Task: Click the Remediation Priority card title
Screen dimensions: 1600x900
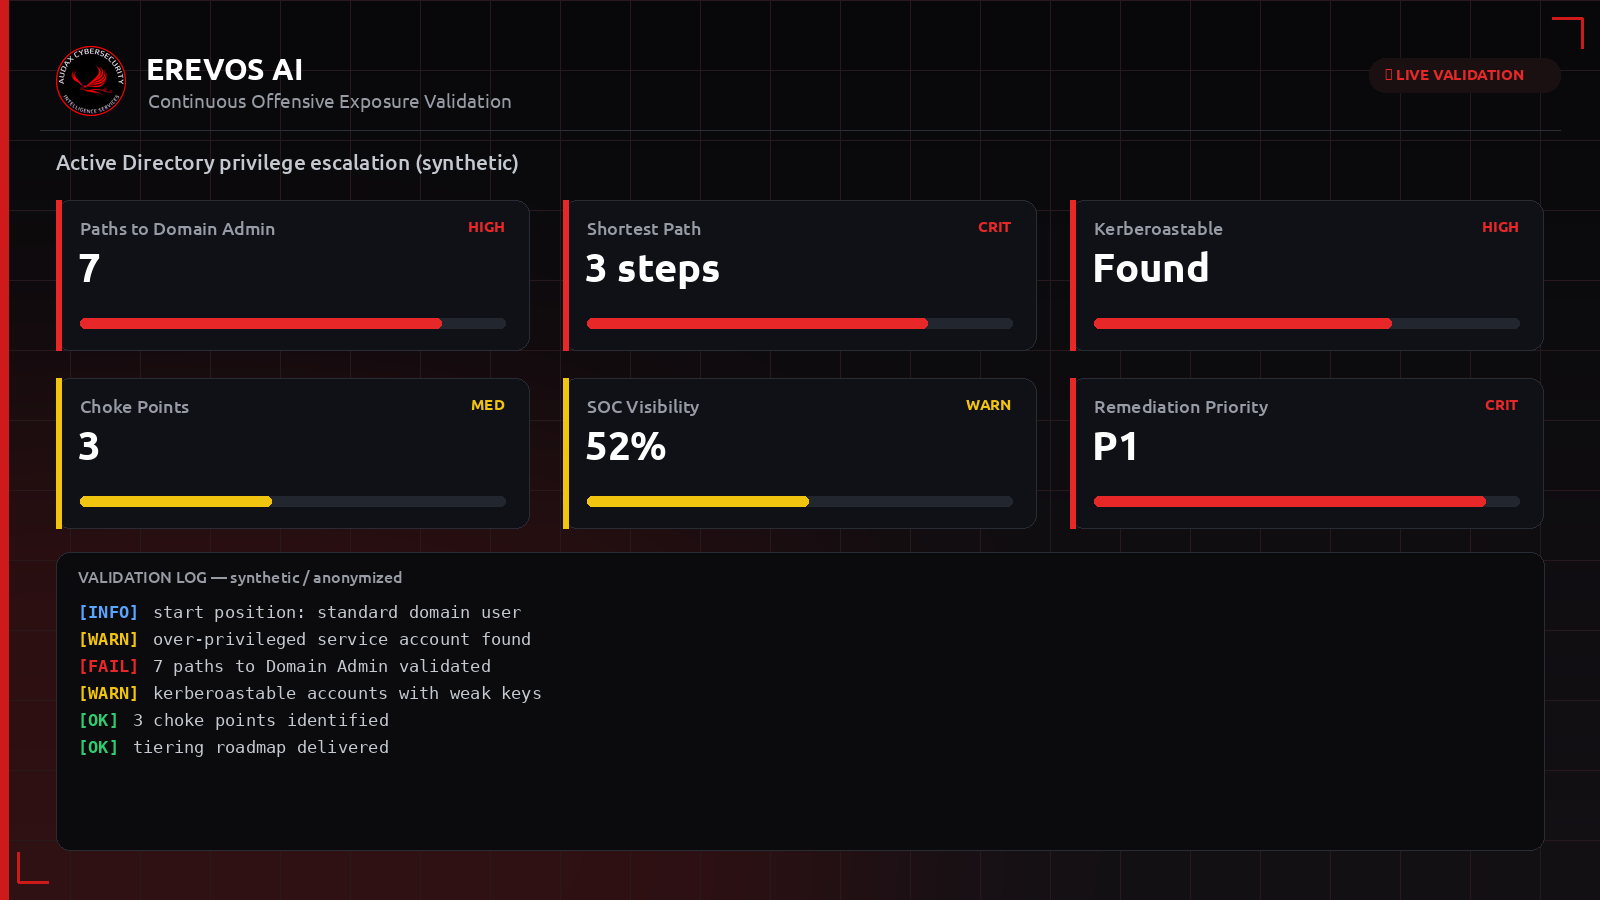Action: click(x=1181, y=407)
